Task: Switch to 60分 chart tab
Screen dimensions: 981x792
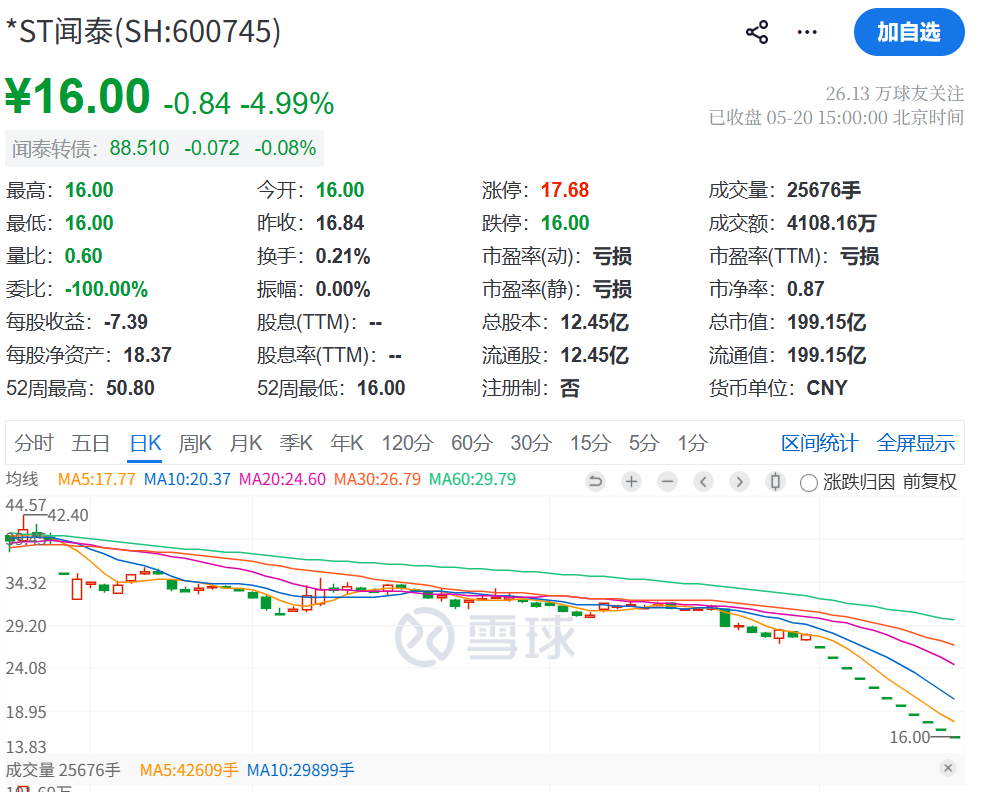Action: click(x=472, y=443)
